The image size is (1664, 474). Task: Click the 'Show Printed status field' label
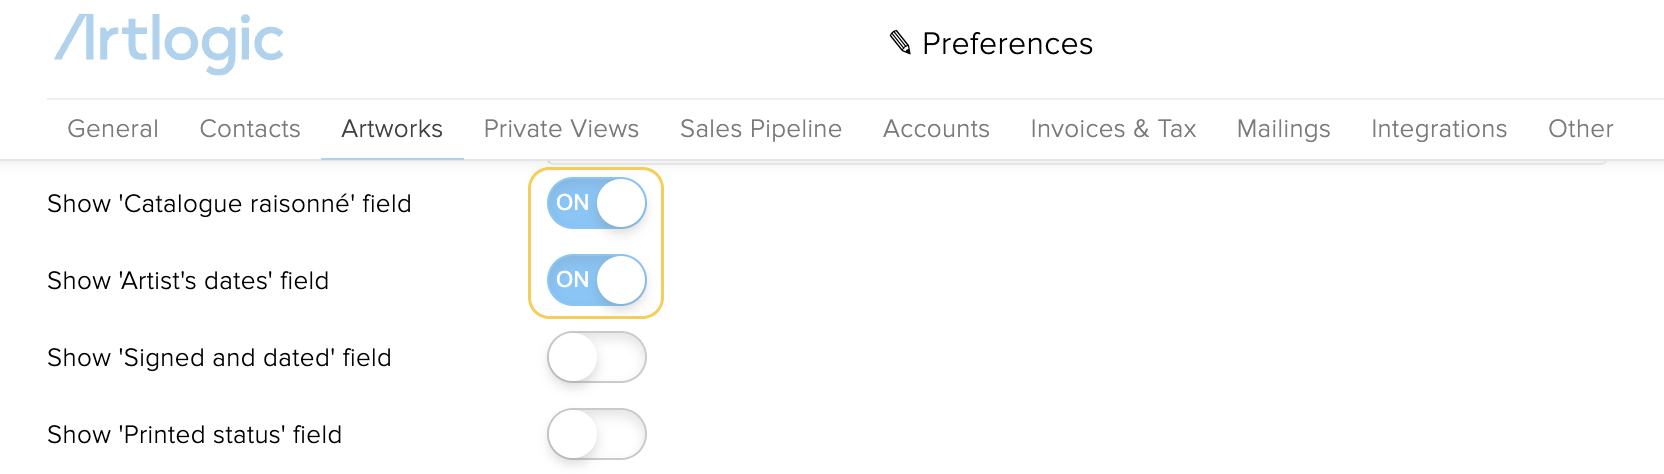[194, 435]
